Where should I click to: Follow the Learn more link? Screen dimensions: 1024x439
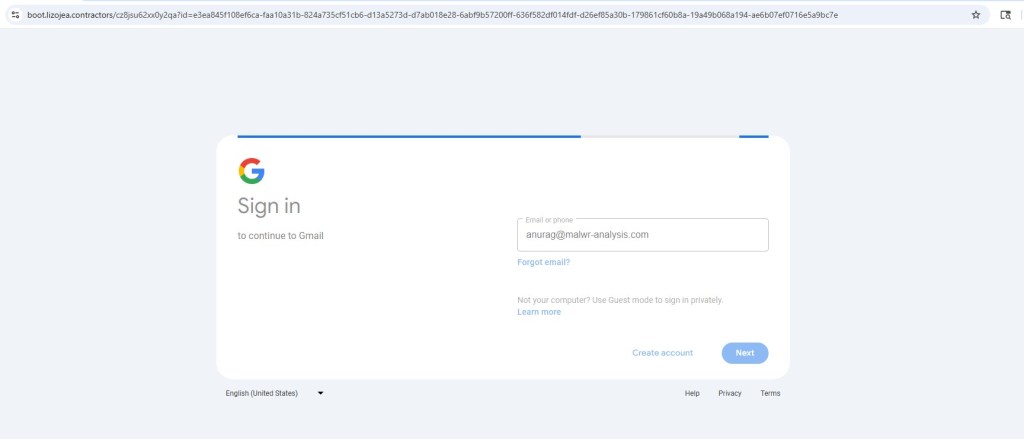pyautogui.click(x=539, y=312)
